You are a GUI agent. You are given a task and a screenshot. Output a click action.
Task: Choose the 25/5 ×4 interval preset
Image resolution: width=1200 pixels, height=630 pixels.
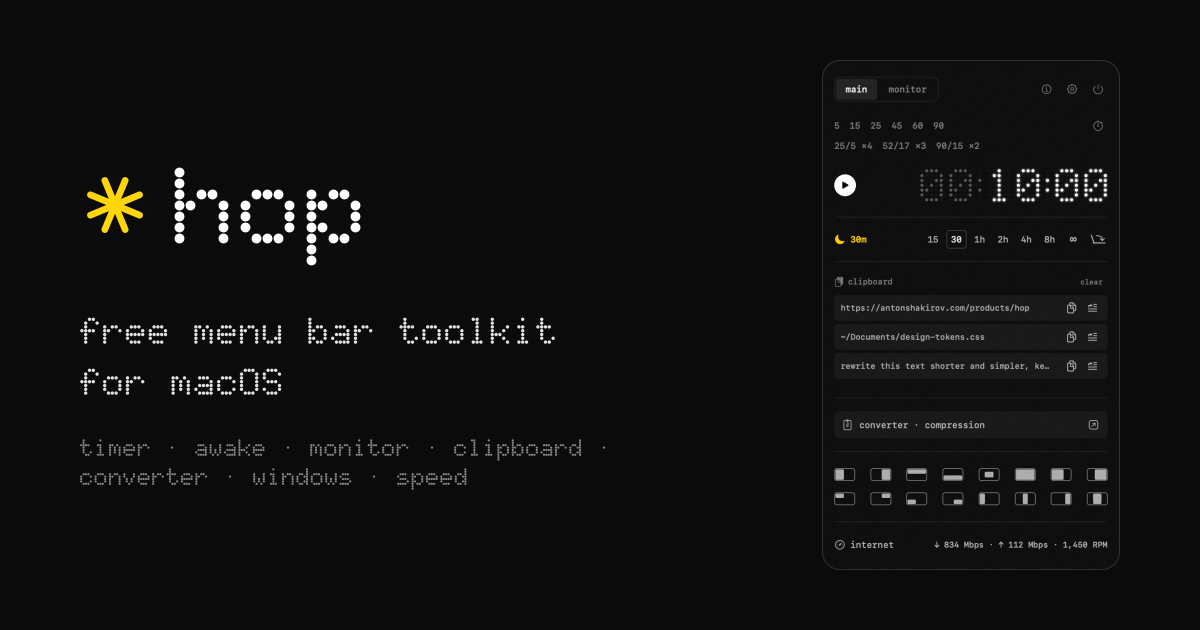[x=854, y=146]
